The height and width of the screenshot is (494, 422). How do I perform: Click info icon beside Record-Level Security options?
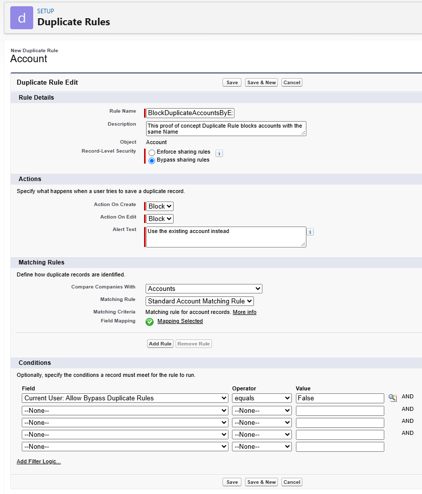219,153
